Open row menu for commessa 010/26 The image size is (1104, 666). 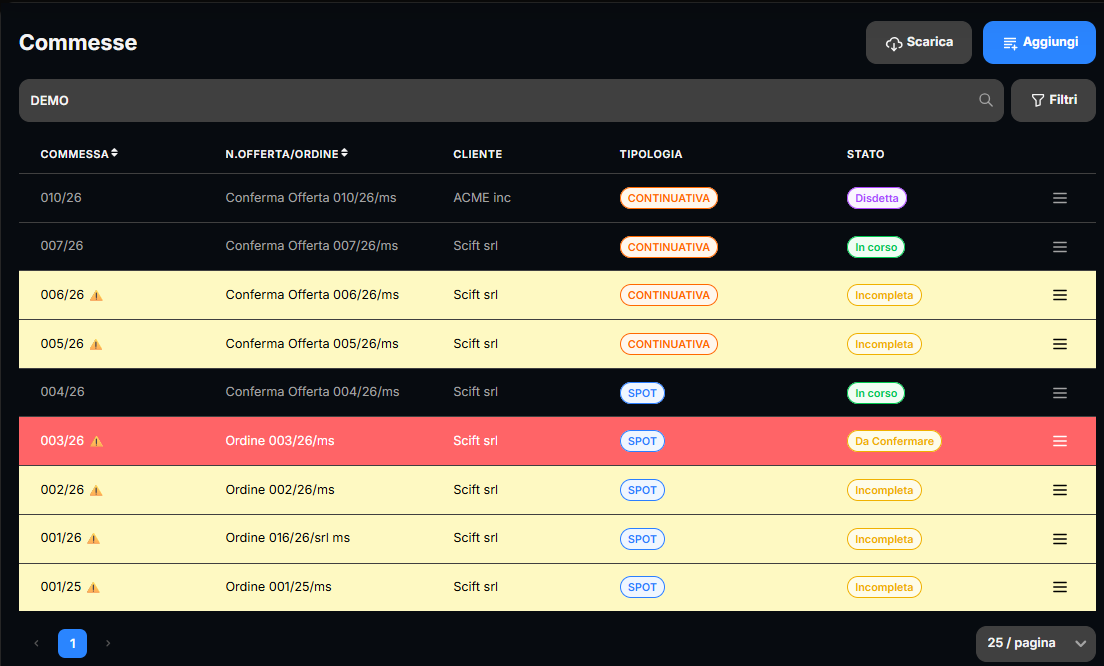pyautogui.click(x=1060, y=199)
